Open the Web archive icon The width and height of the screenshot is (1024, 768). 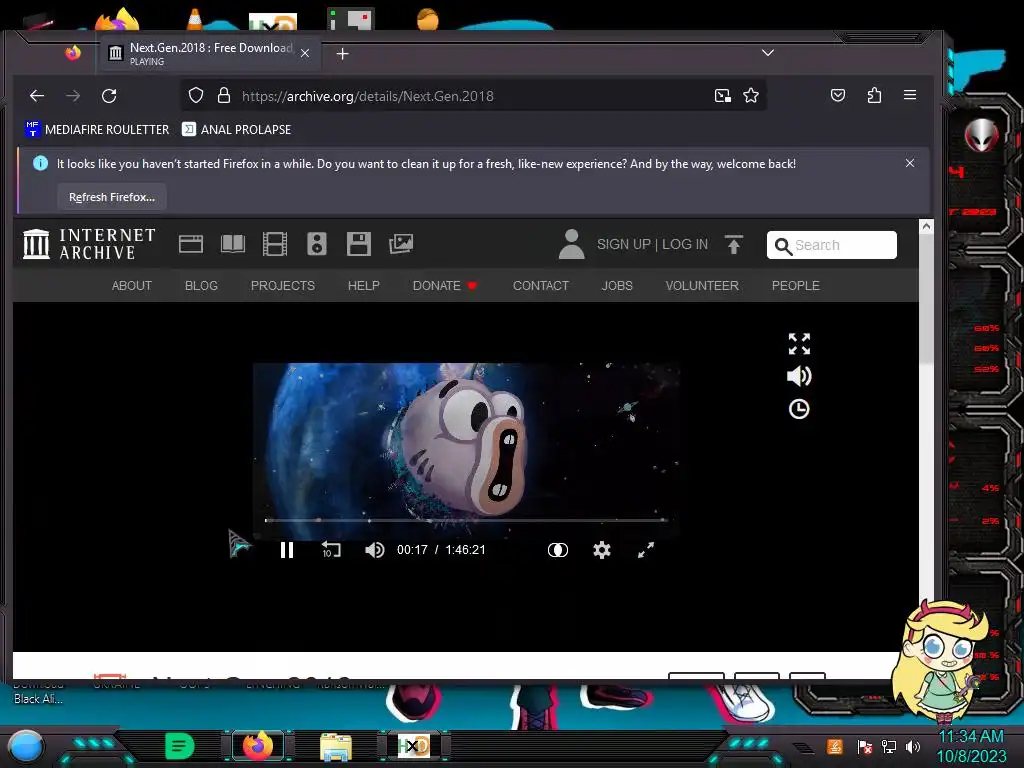tap(191, 244)
